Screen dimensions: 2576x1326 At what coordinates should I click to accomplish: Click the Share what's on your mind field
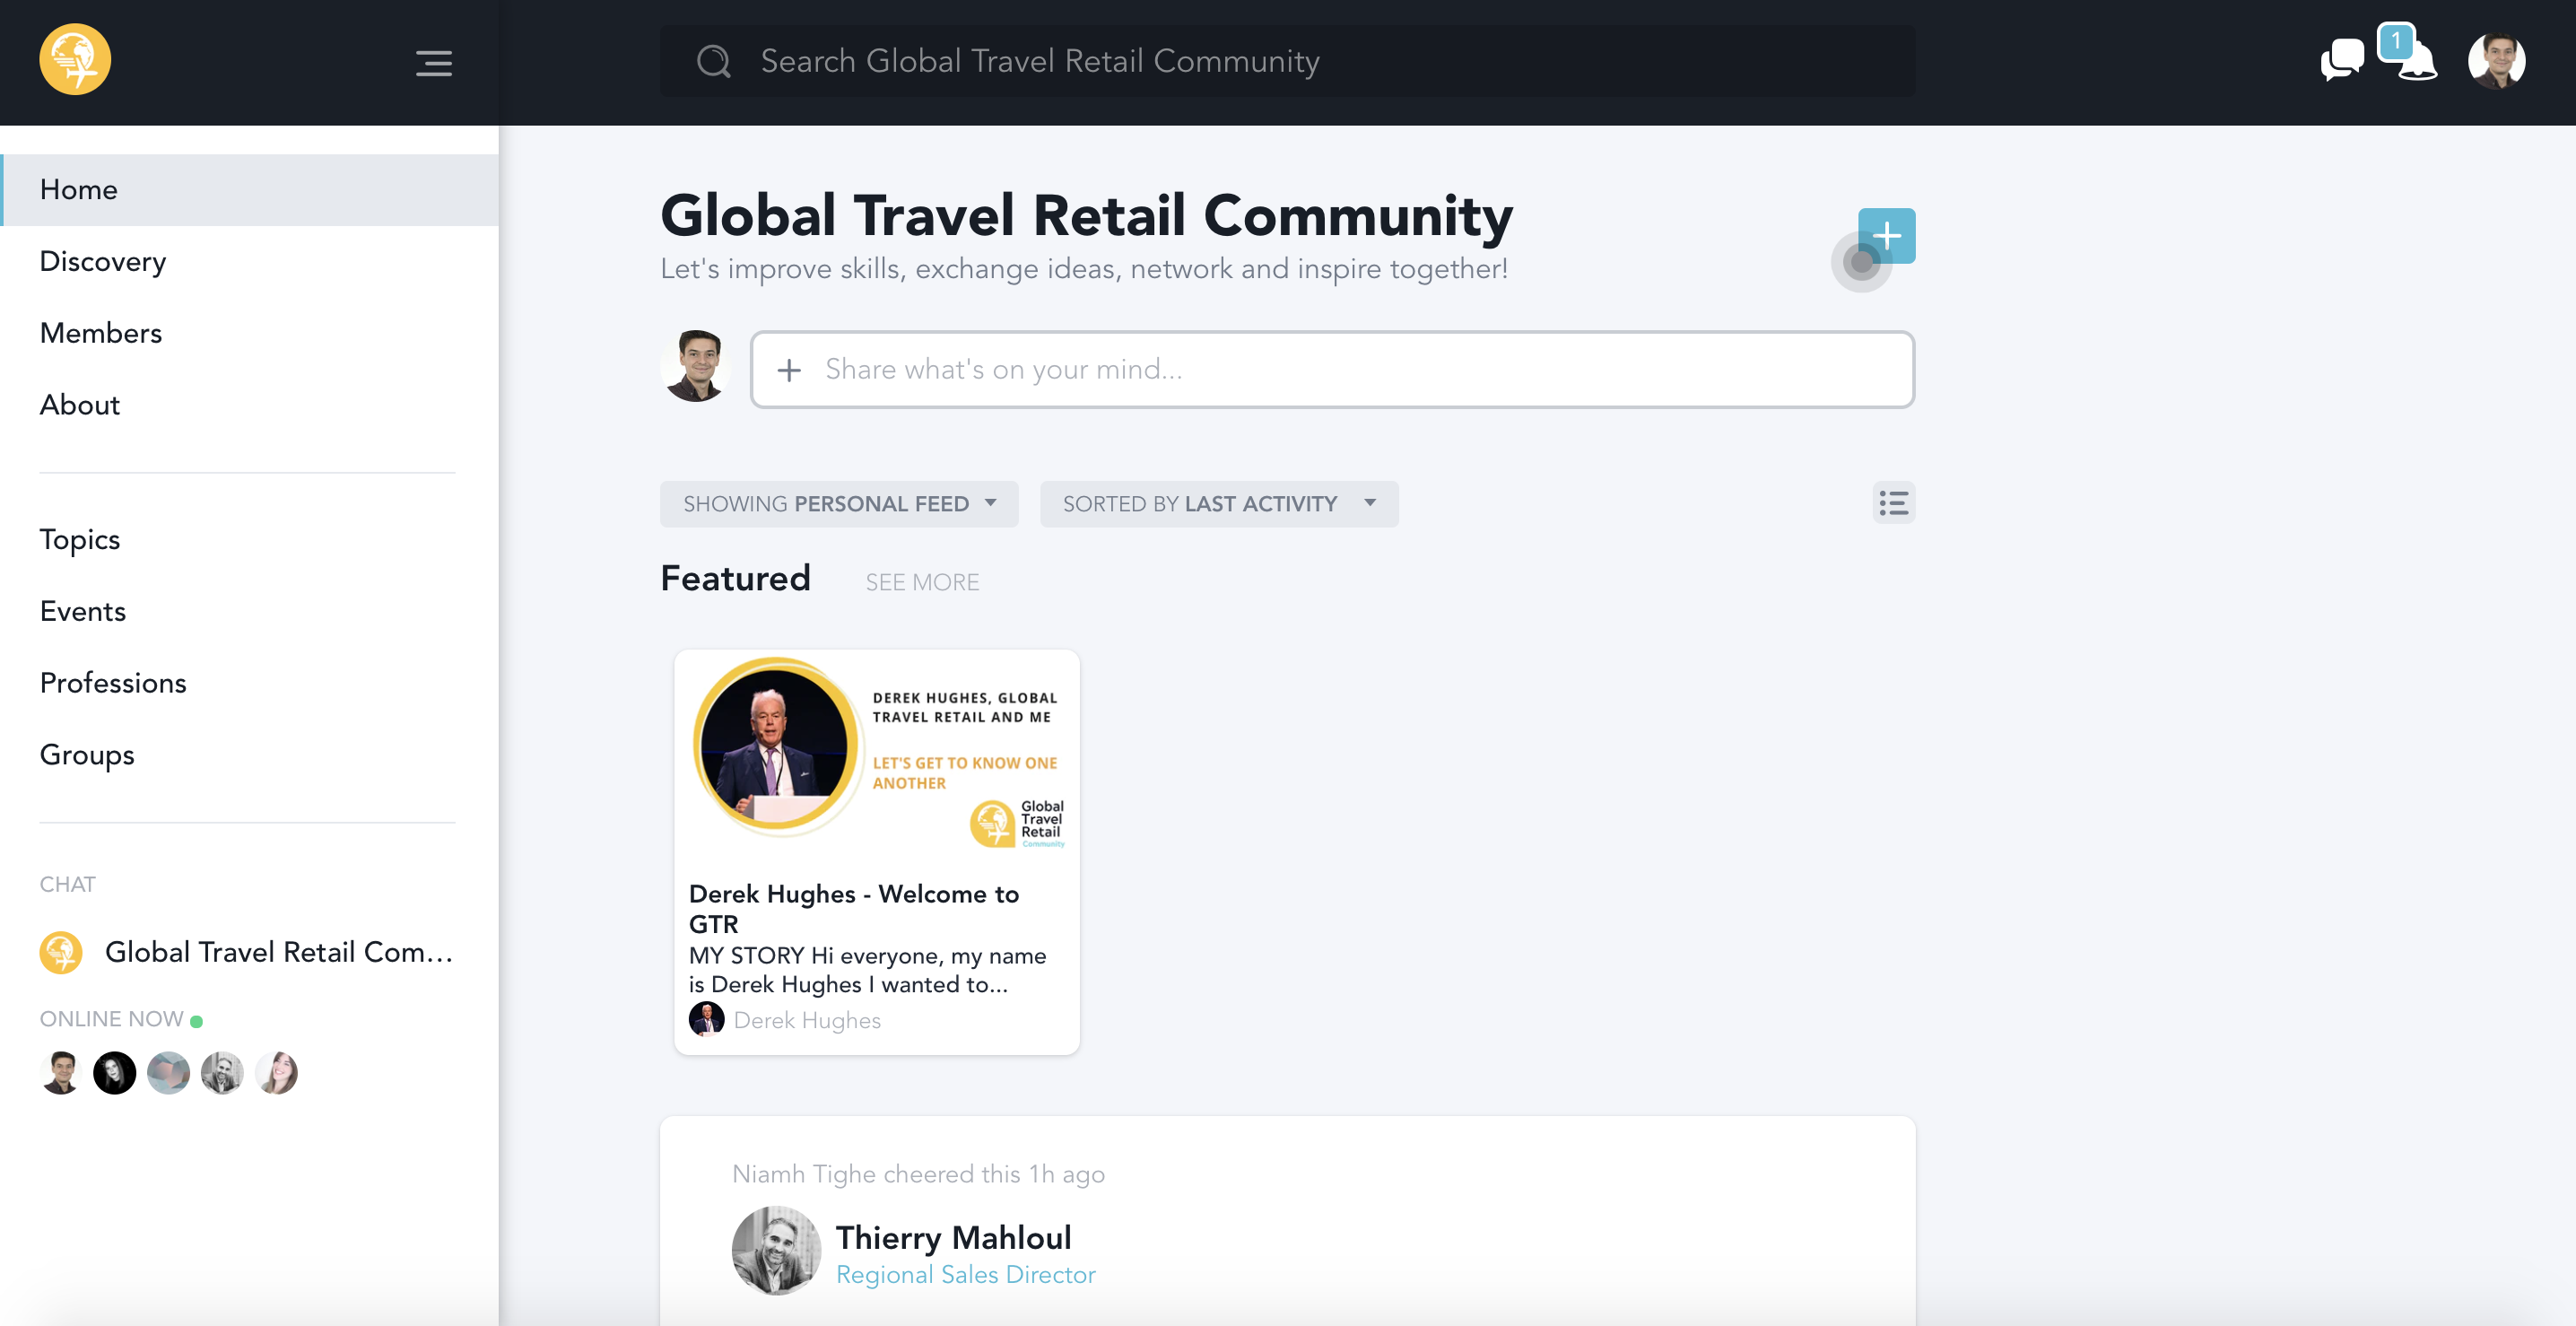tap(1332, 370)
